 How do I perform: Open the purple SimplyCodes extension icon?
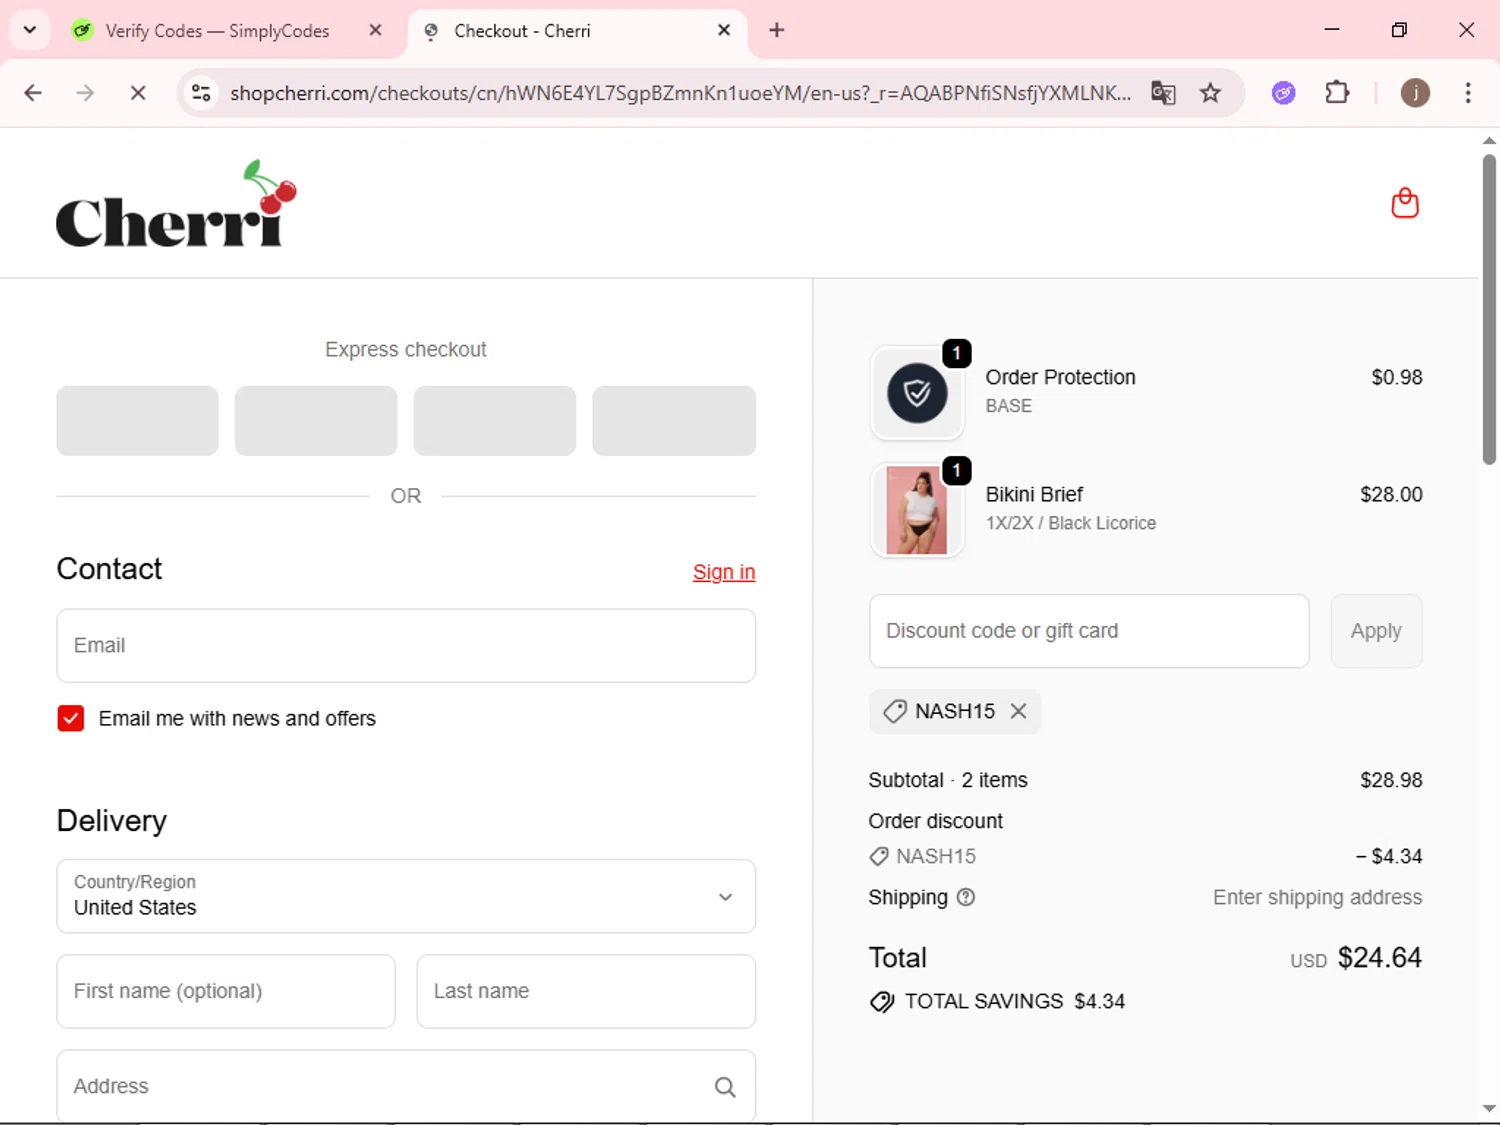1283,93
